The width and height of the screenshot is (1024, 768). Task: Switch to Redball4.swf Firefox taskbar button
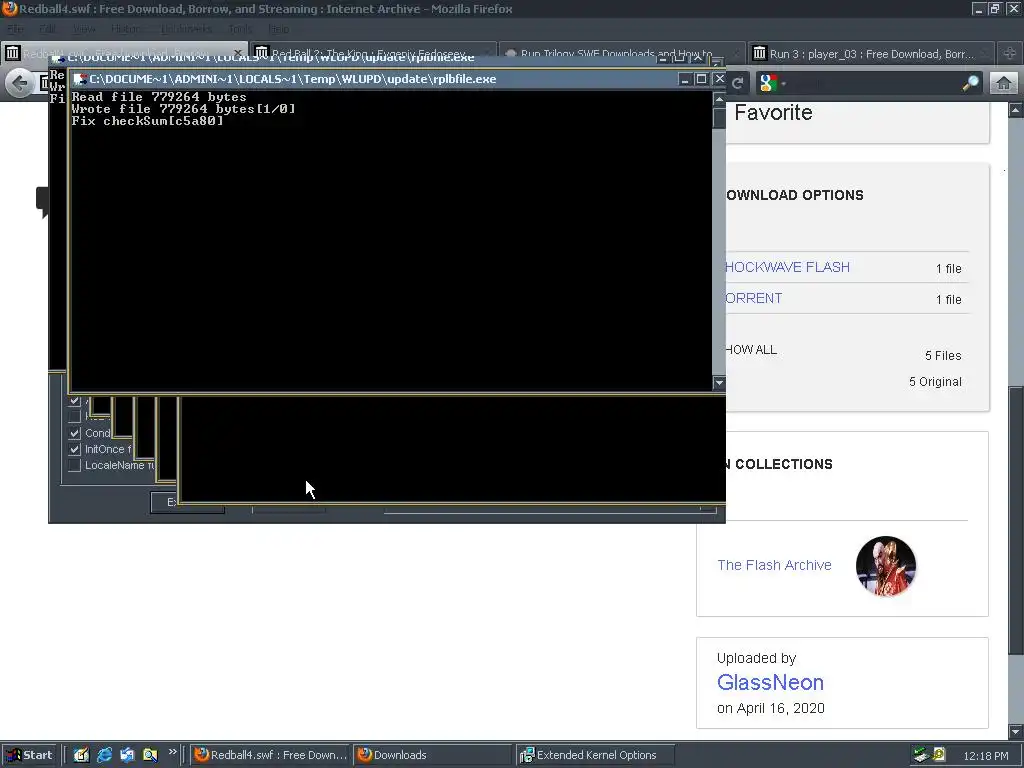[x=271, y=755]
